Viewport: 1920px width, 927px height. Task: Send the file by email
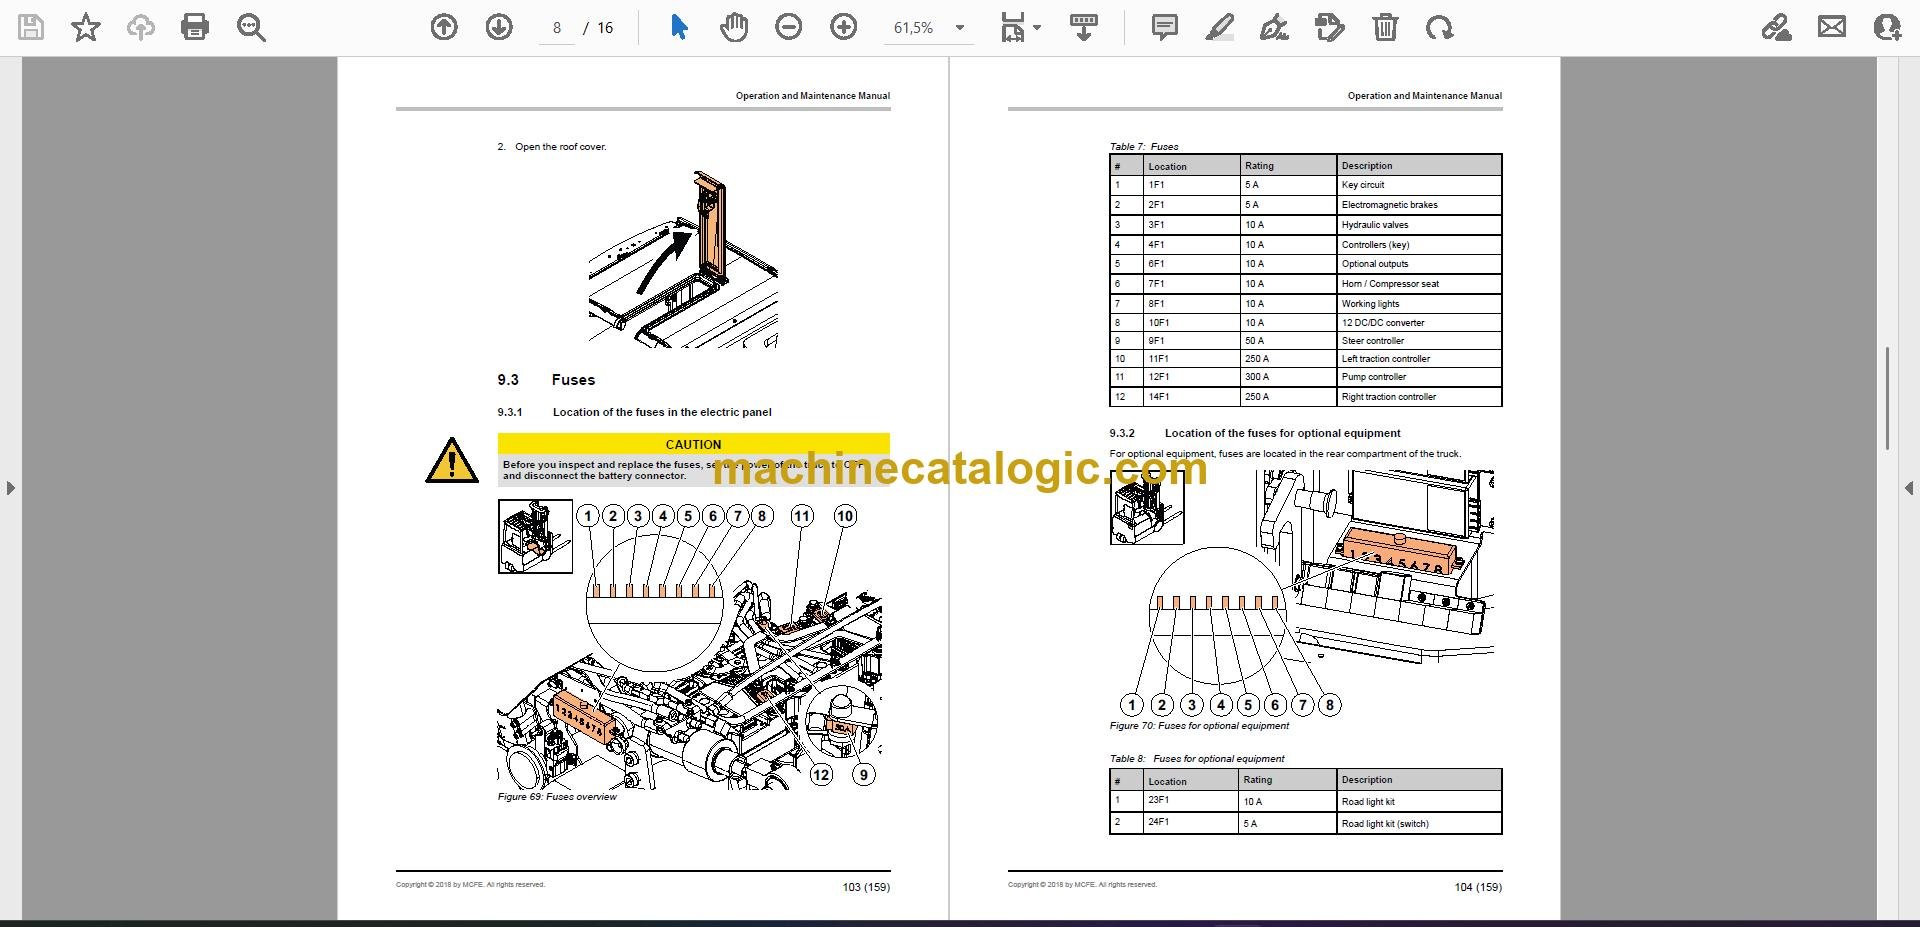coord(1832,28)
